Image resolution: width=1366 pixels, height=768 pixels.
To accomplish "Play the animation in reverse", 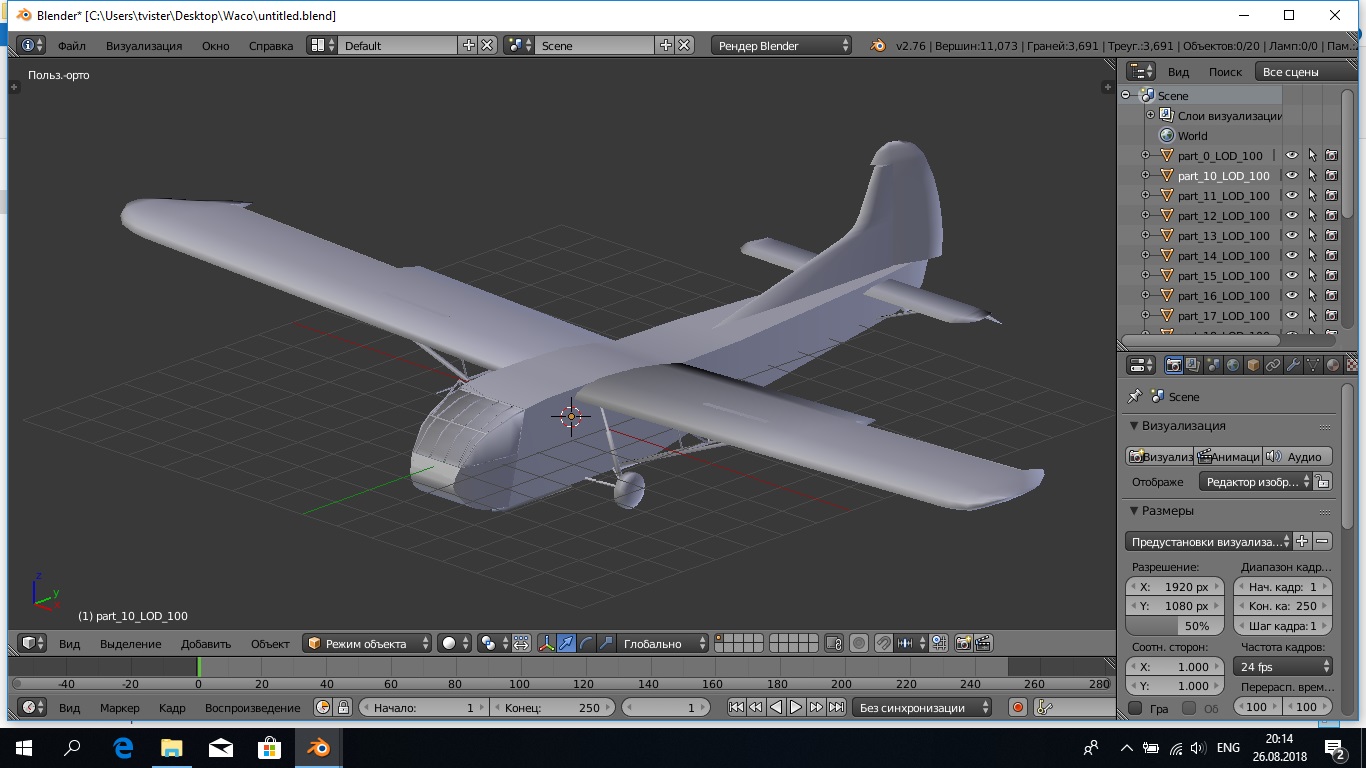I will (776, 707).
